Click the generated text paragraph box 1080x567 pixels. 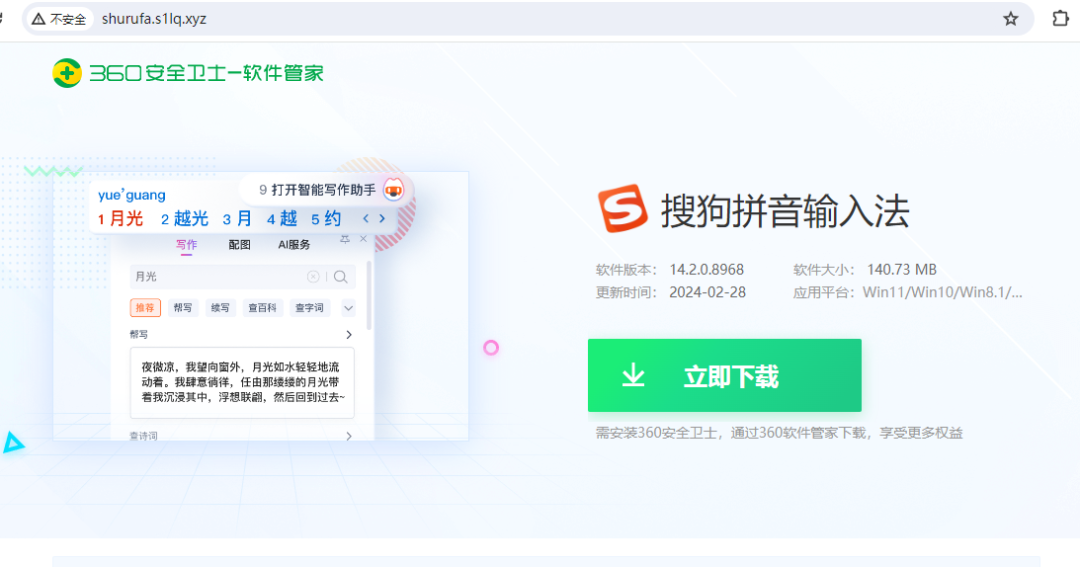click(242, 382)
